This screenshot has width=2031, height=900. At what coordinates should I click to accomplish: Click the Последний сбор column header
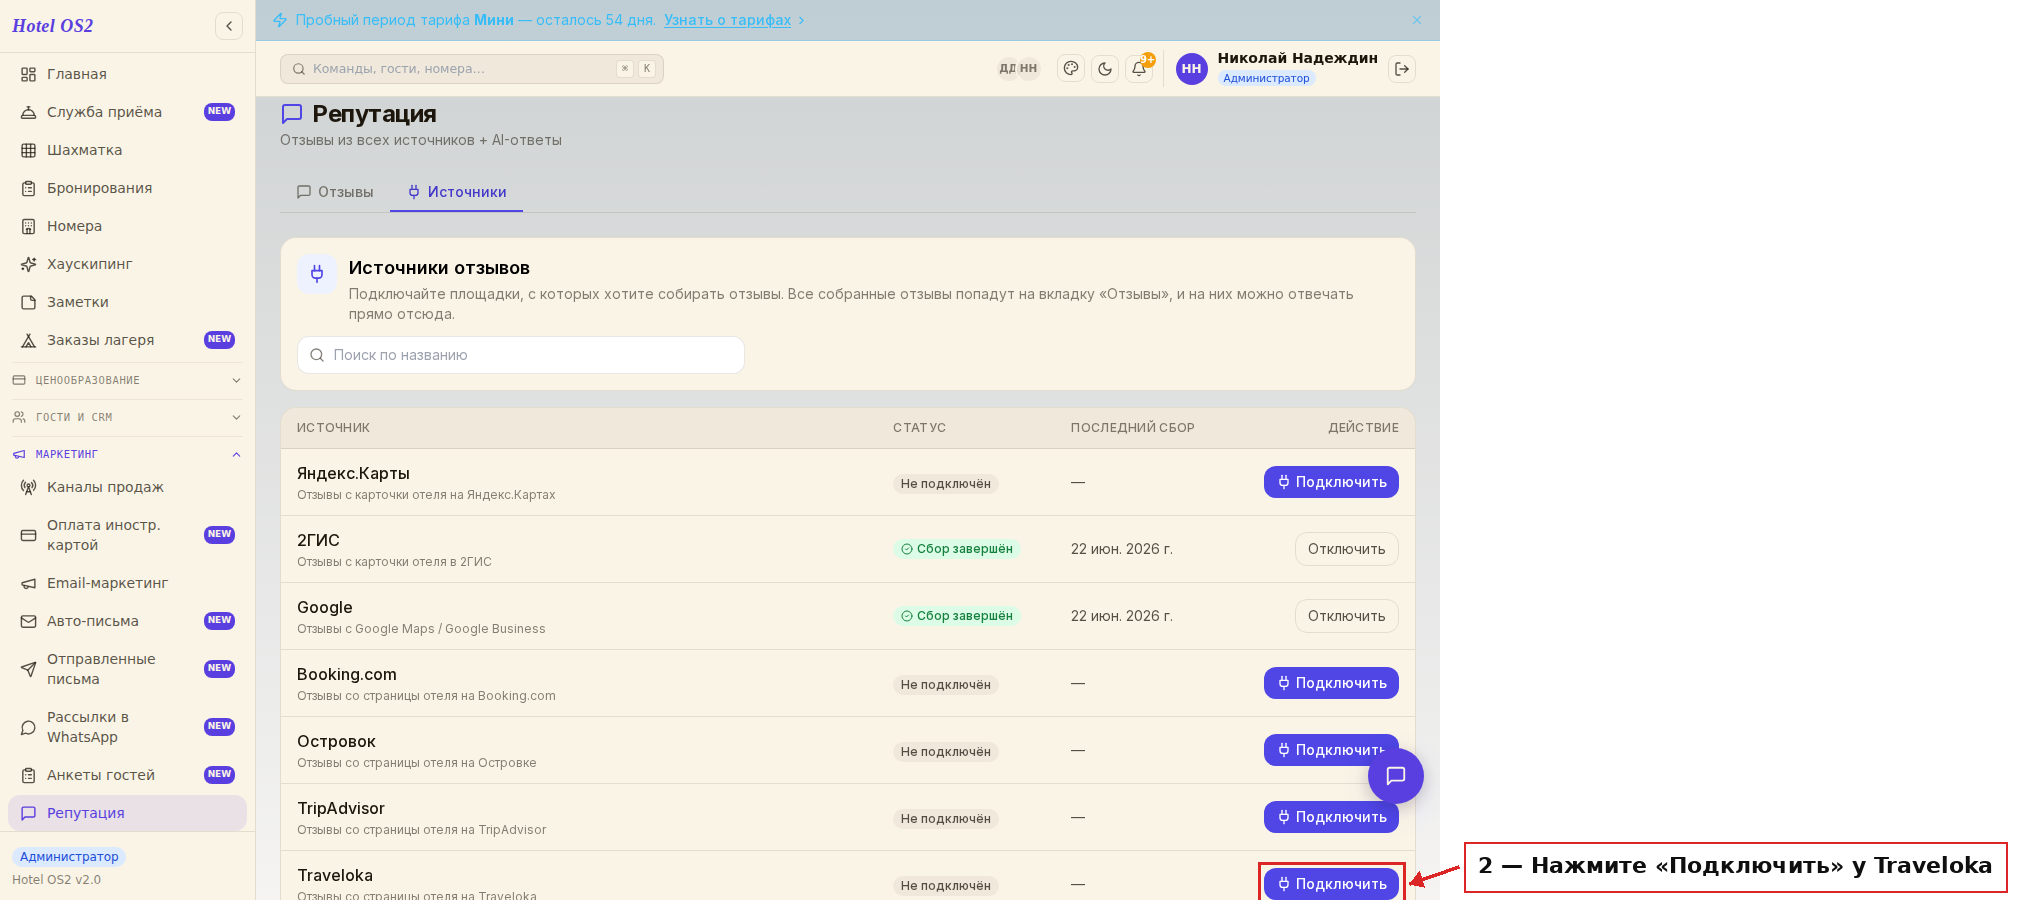(1132, 428)
